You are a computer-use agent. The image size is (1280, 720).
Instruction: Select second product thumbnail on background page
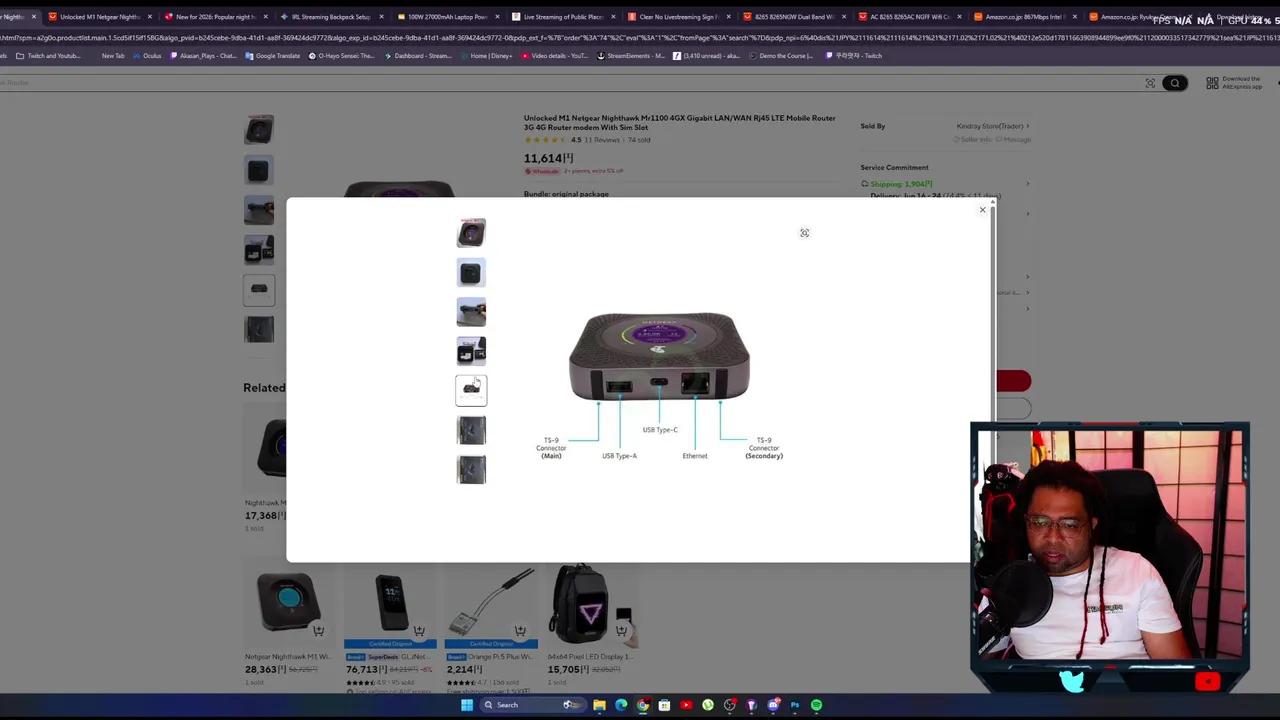pyautogui.click(x=259, y=170)
